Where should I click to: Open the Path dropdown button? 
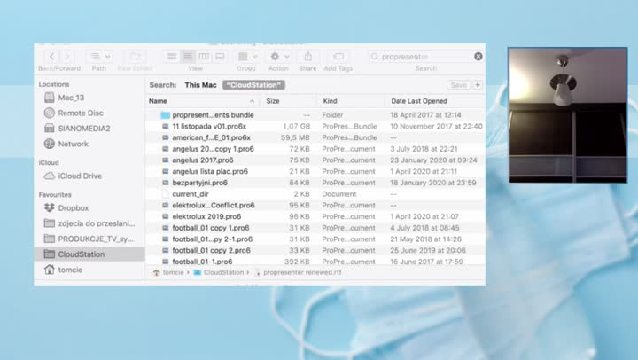pyautogui.click(x=100, y=56)
